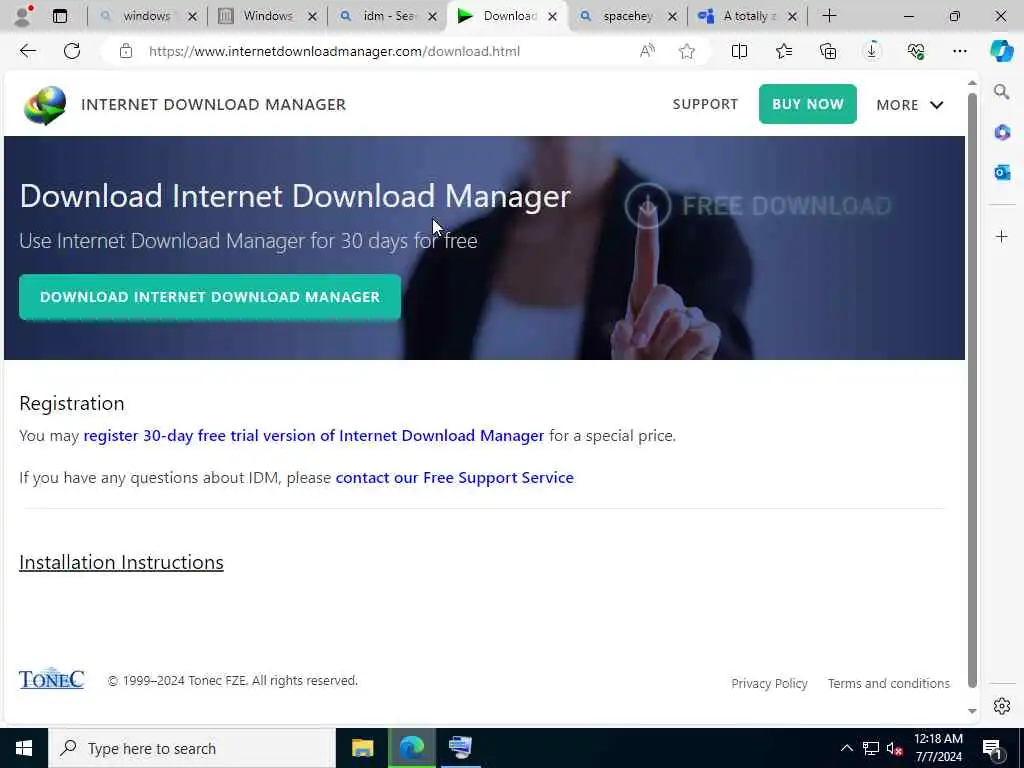Click the sidebar search icon

1002,92
